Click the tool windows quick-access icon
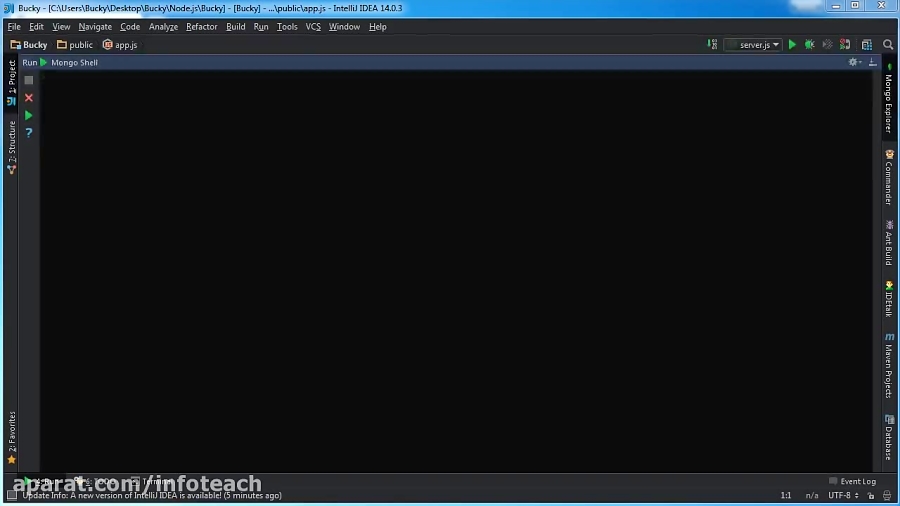 pos(11,495)
